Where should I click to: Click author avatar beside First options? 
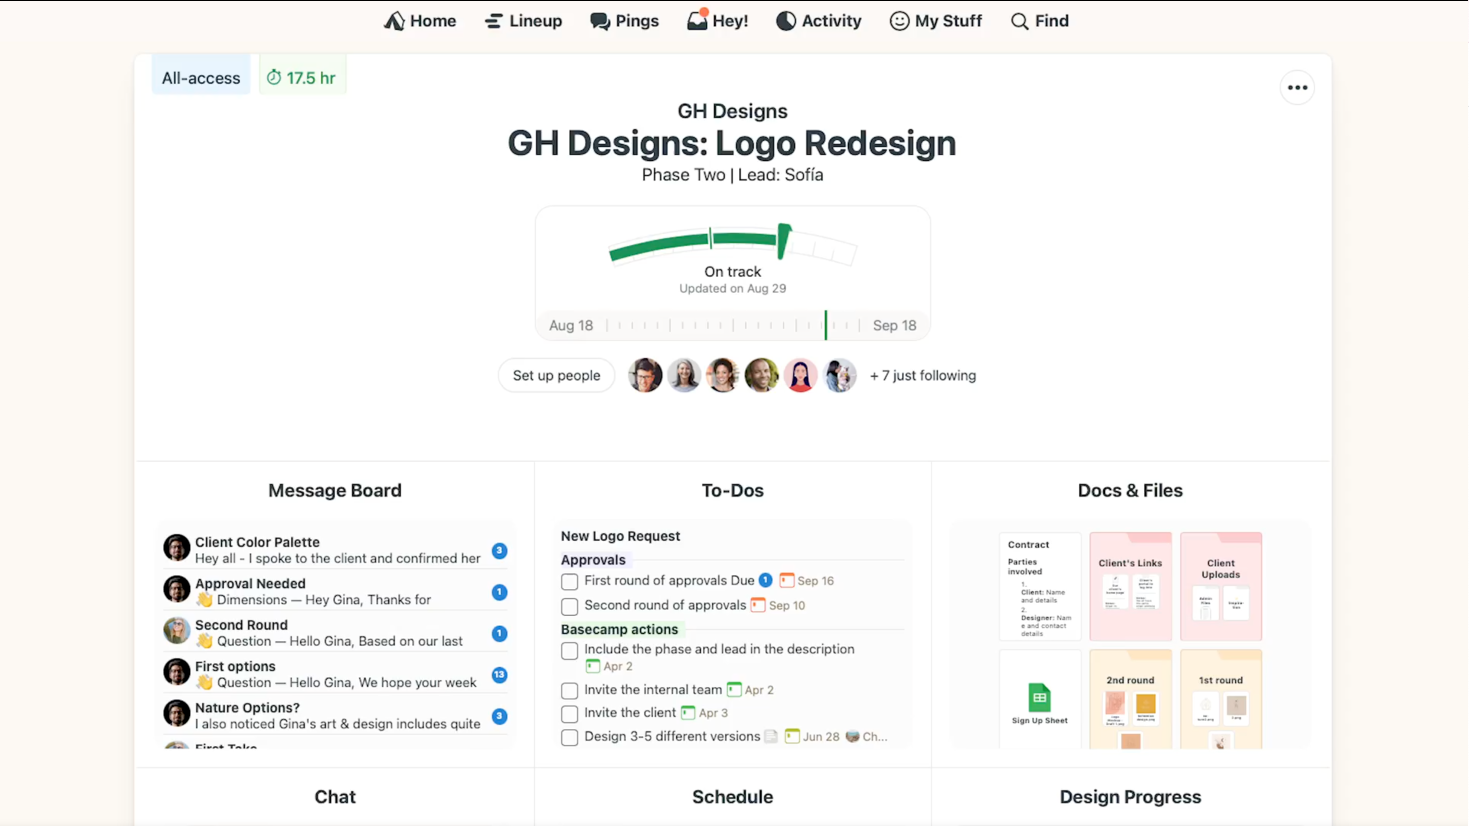pos(177,672)
